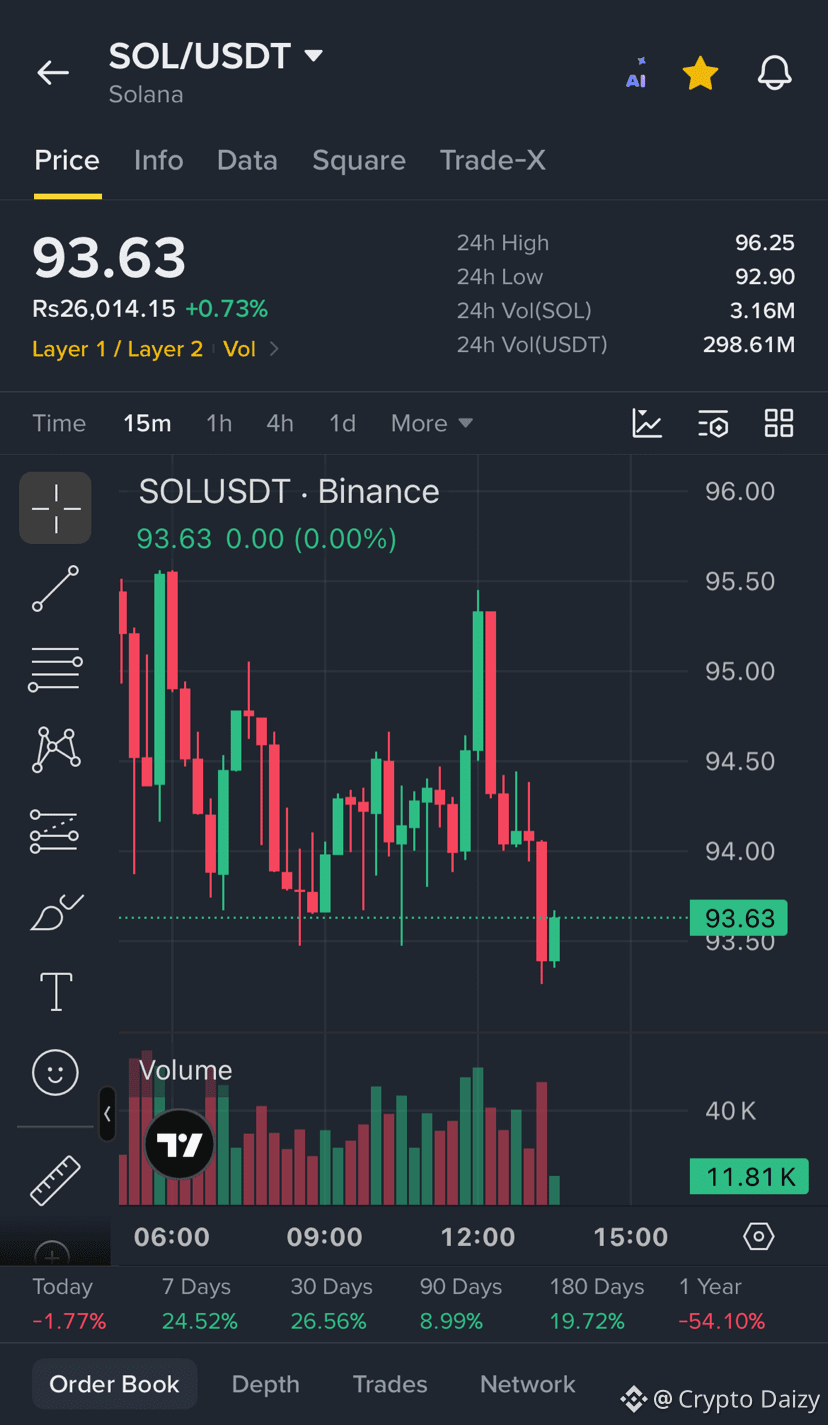This screenshot has width=828, height=1425.
Task: Click the 7 Days 24.52% performance
Action: pos(200,1304)
